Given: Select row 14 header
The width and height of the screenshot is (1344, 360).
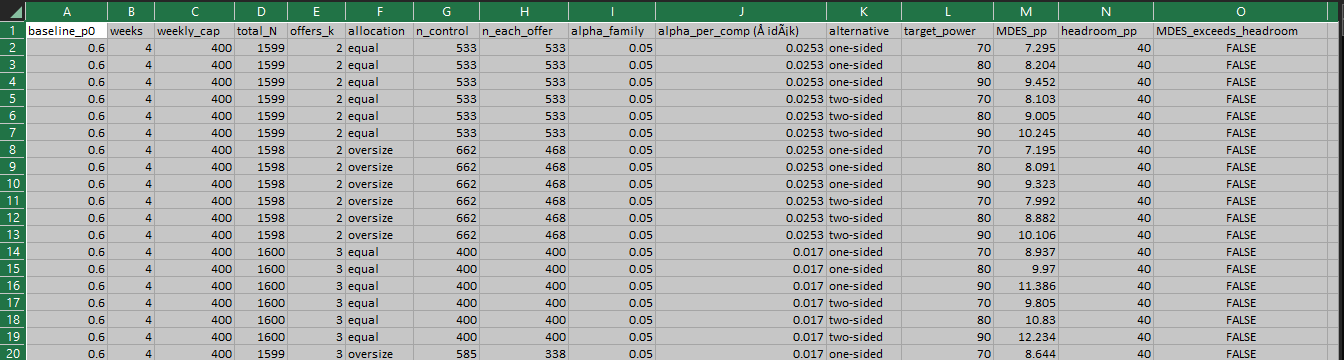Looking at the screenshot, I should (12, 252).
